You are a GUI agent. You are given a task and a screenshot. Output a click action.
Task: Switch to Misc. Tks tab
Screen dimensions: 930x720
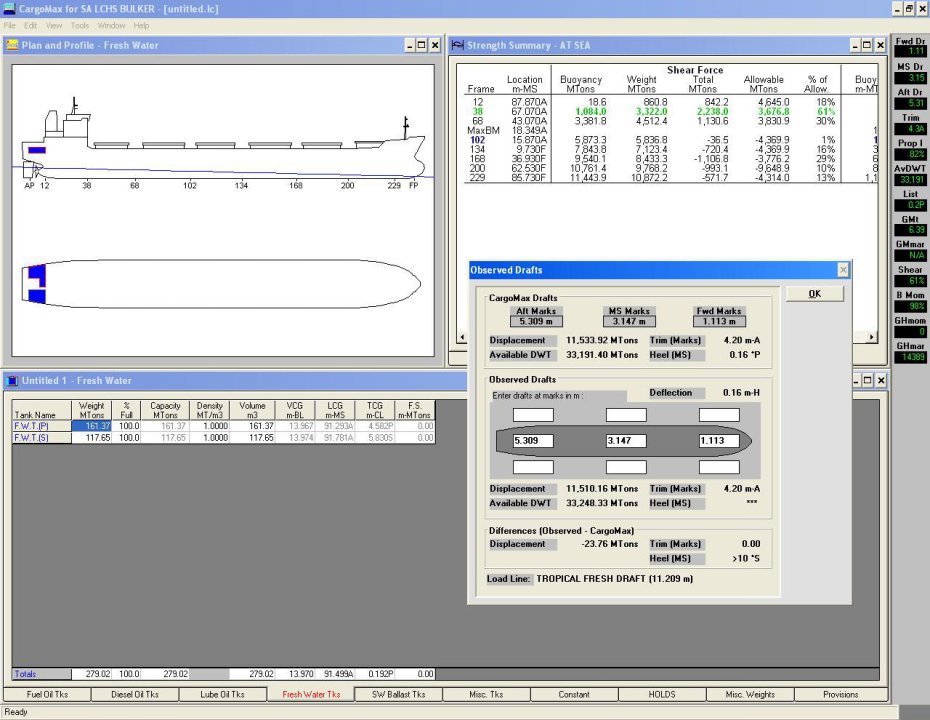tap(486, 694)
